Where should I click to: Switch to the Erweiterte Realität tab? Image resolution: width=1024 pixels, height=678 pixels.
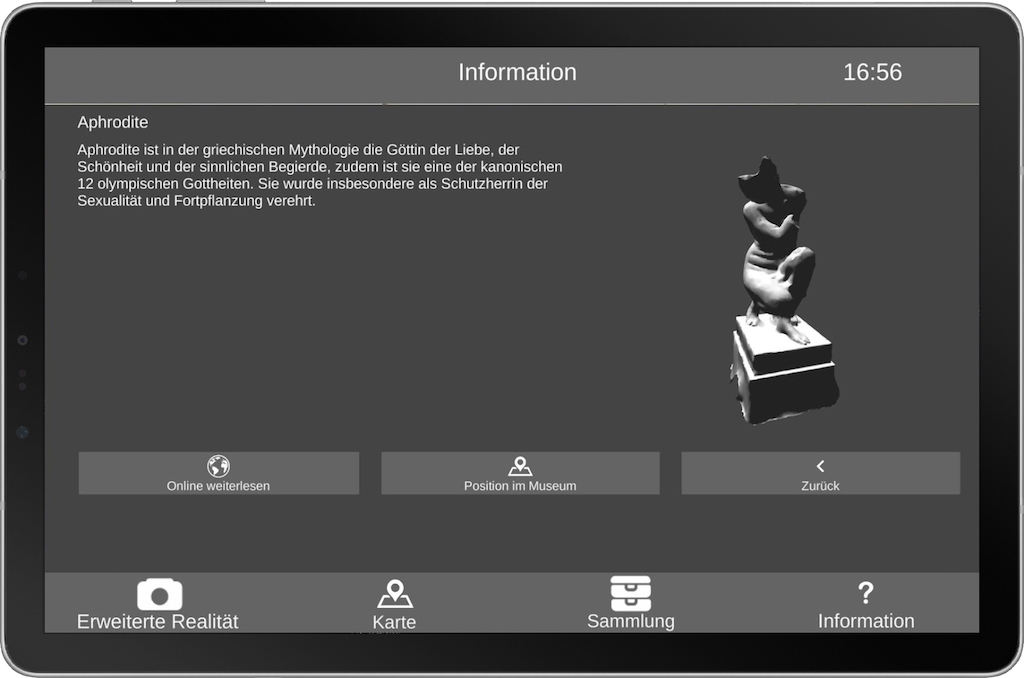coord(157,605)
